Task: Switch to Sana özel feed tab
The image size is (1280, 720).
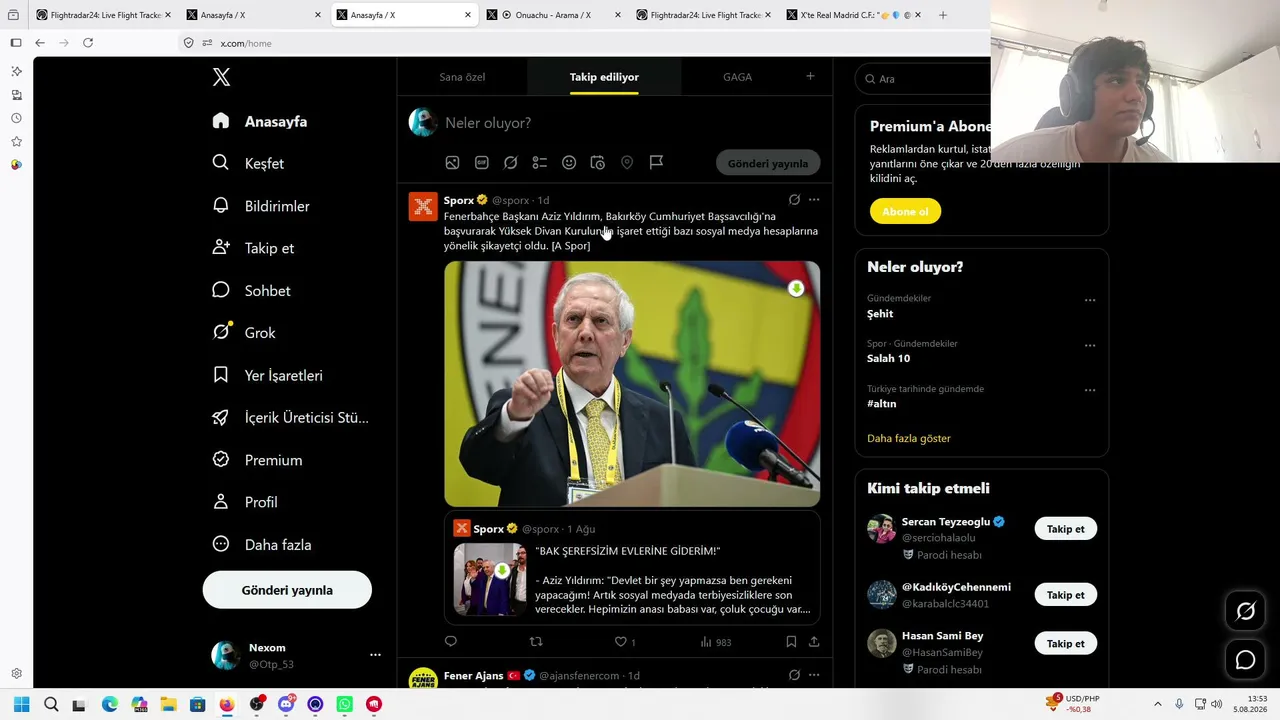Action: [462, 77]
